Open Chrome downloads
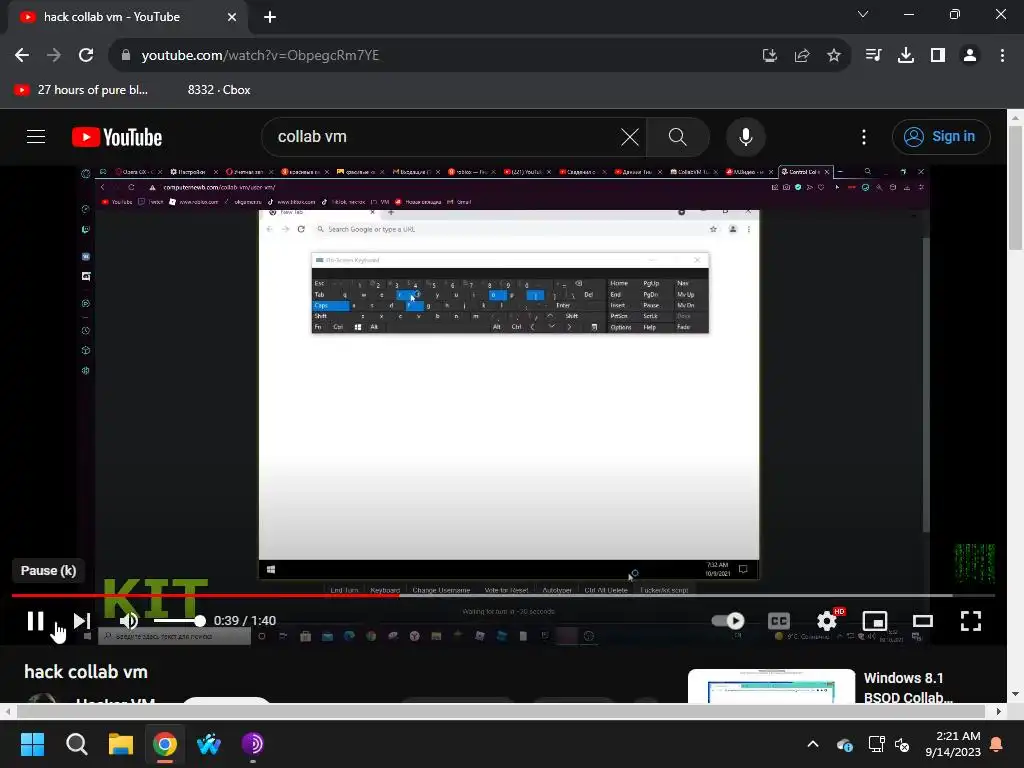The width and height of the screenshot is (1024, 768). tap(906, 56)
